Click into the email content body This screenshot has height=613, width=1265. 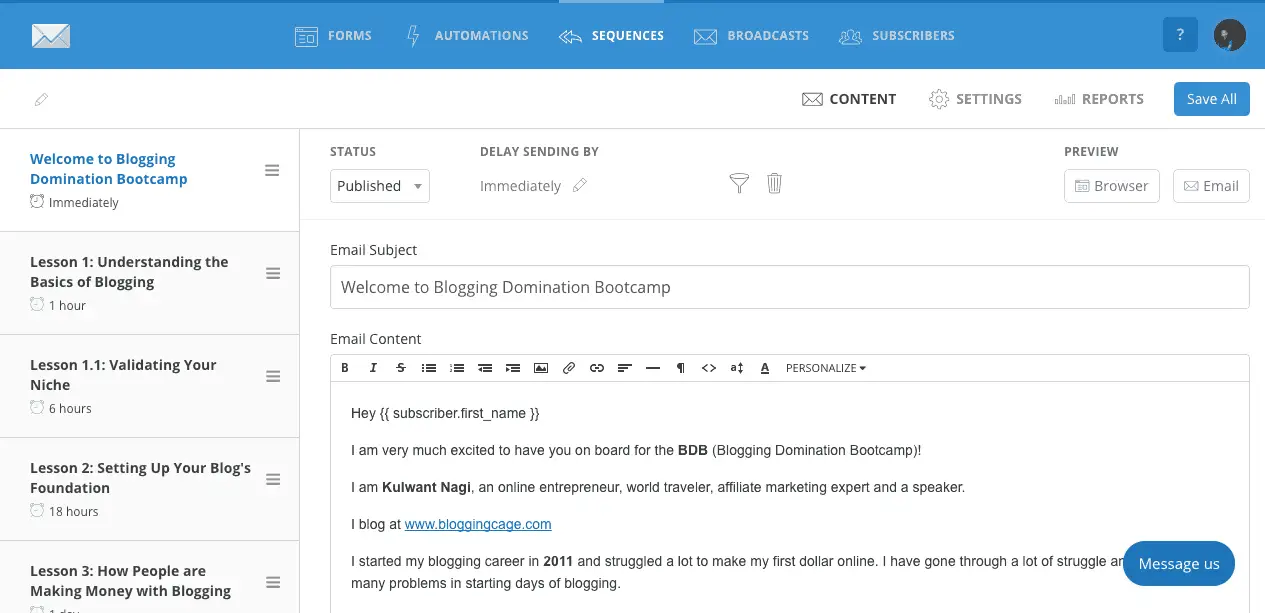[790, 497]
